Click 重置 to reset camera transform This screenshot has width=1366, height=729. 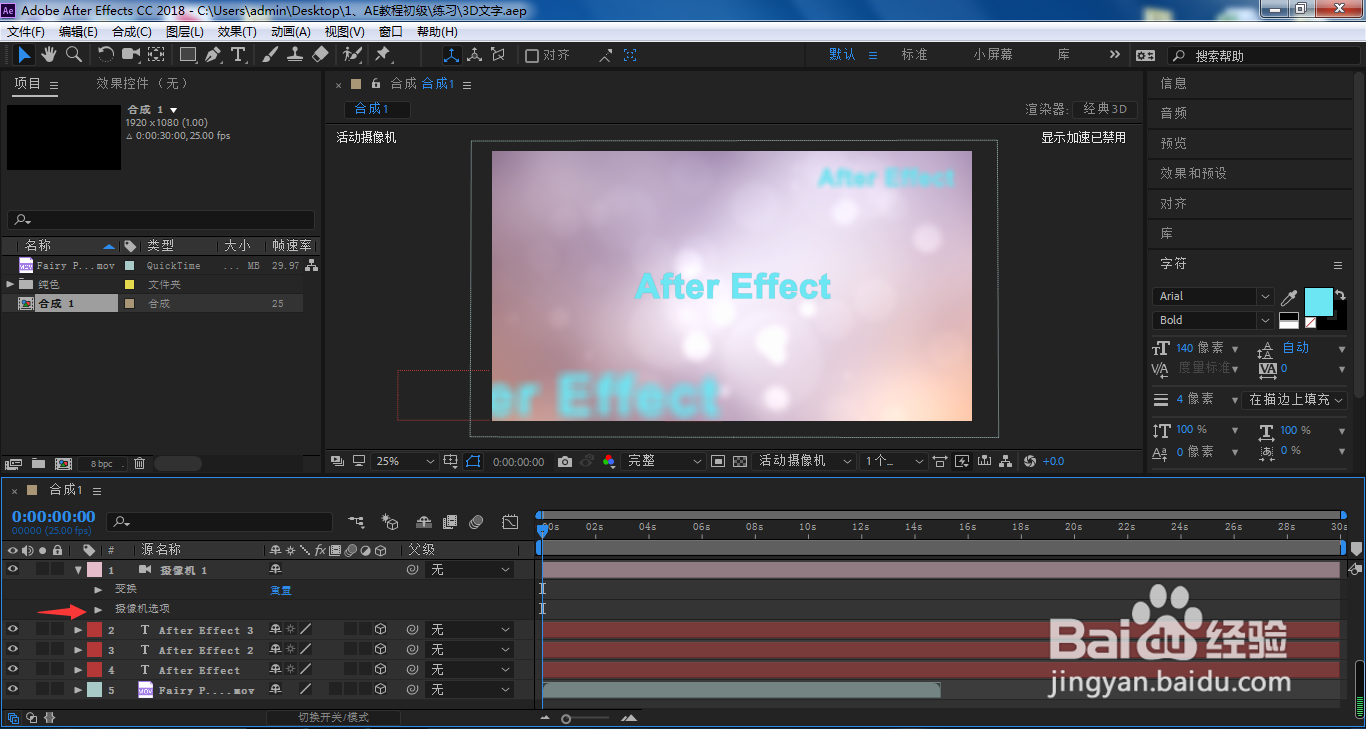click(281, 590)
